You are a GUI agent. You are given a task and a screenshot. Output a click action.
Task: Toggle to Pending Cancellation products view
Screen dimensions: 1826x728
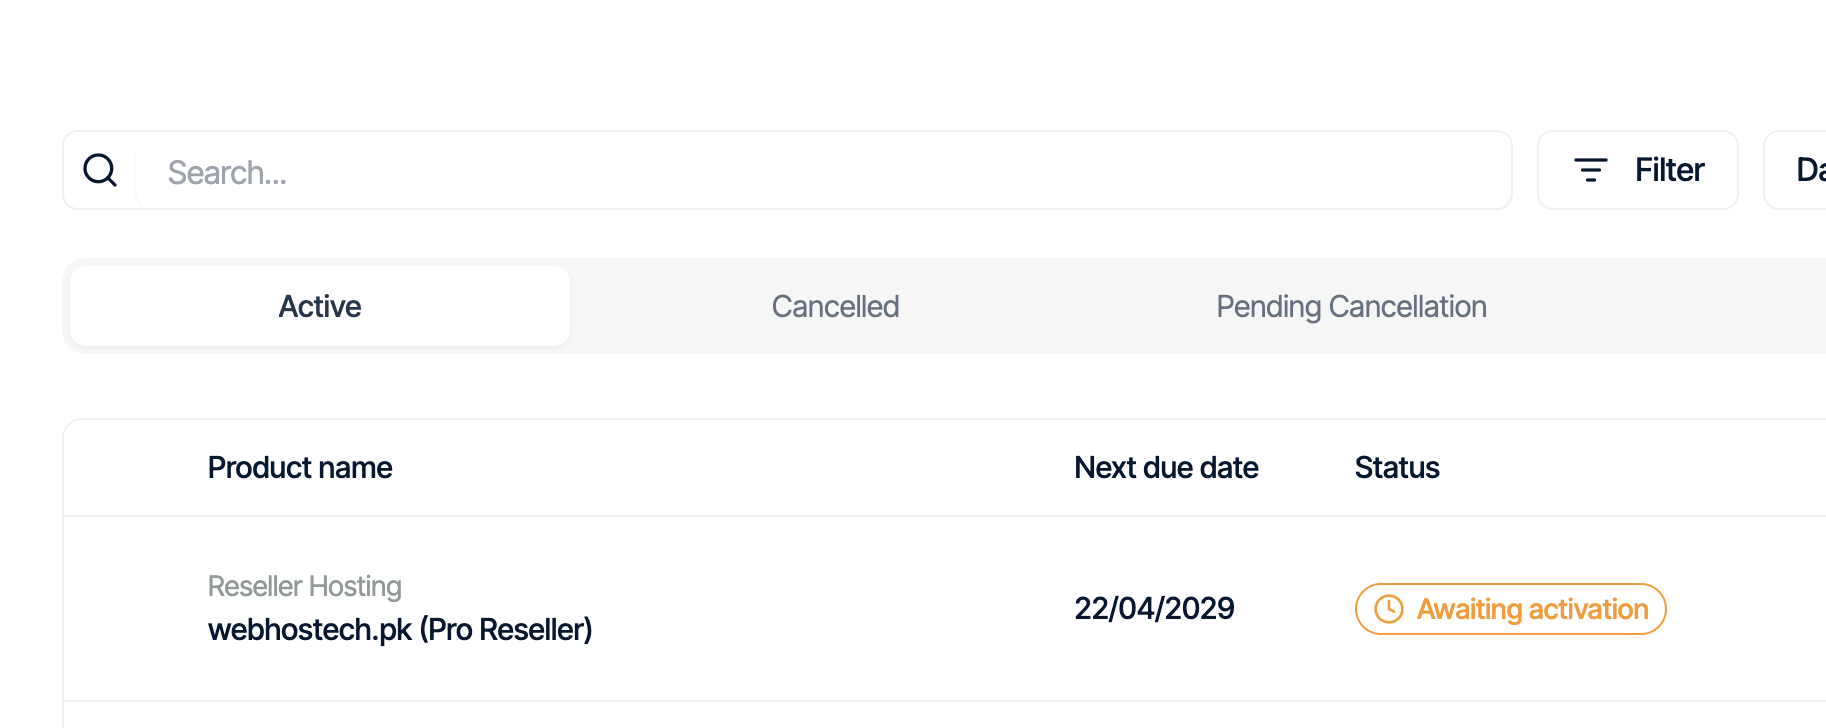pyautogui.click(x=1351, y=306)
